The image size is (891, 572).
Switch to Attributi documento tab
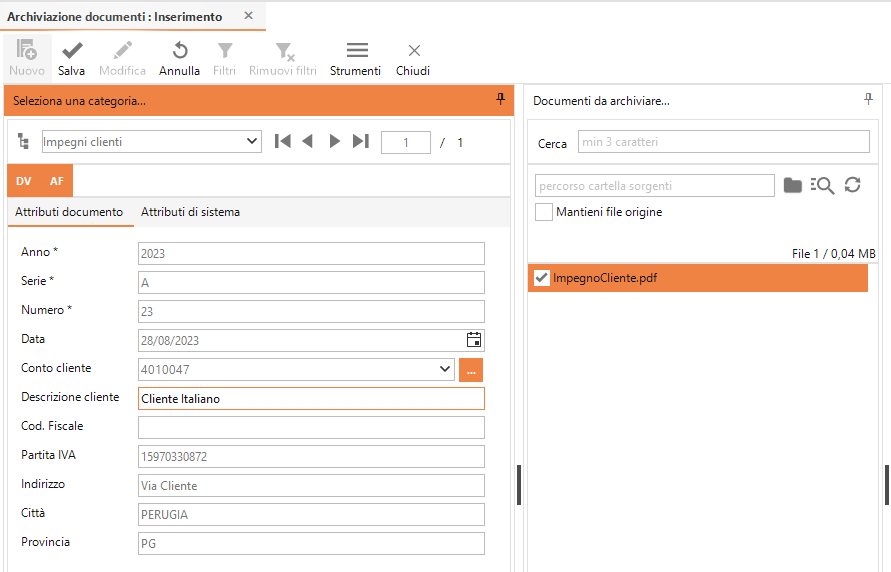coord(69,212)
